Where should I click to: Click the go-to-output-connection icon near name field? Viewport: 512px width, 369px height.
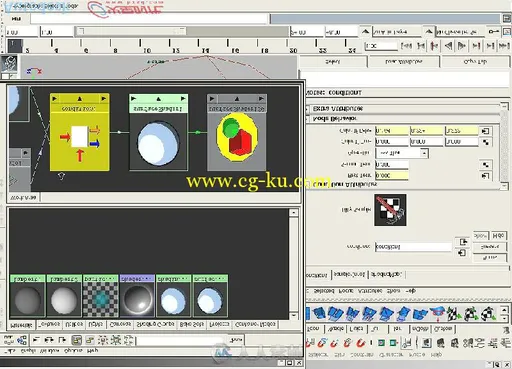(463, 242)
